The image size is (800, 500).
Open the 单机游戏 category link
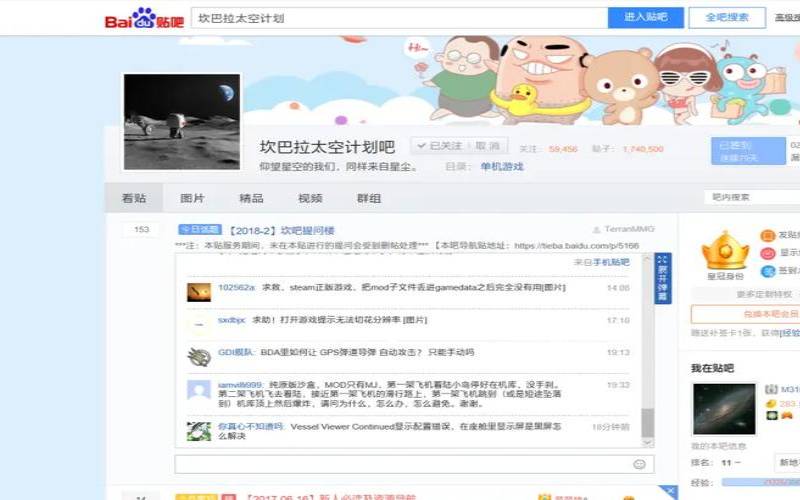coord(502,167)
